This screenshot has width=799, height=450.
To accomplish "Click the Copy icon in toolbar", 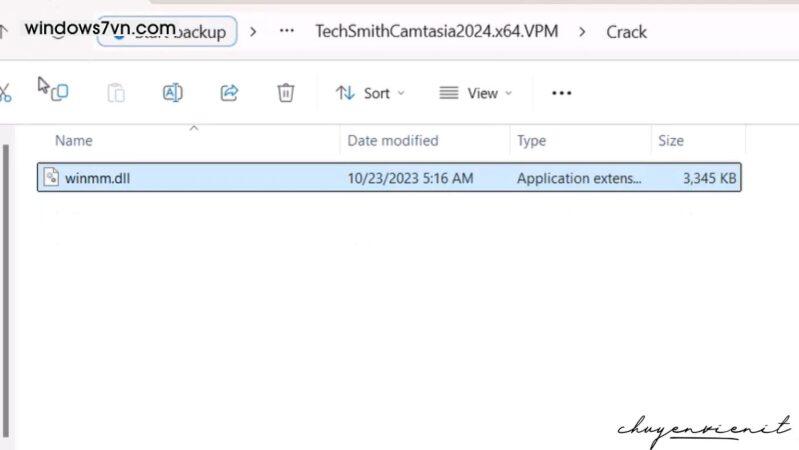I will [x=58, y=92].
